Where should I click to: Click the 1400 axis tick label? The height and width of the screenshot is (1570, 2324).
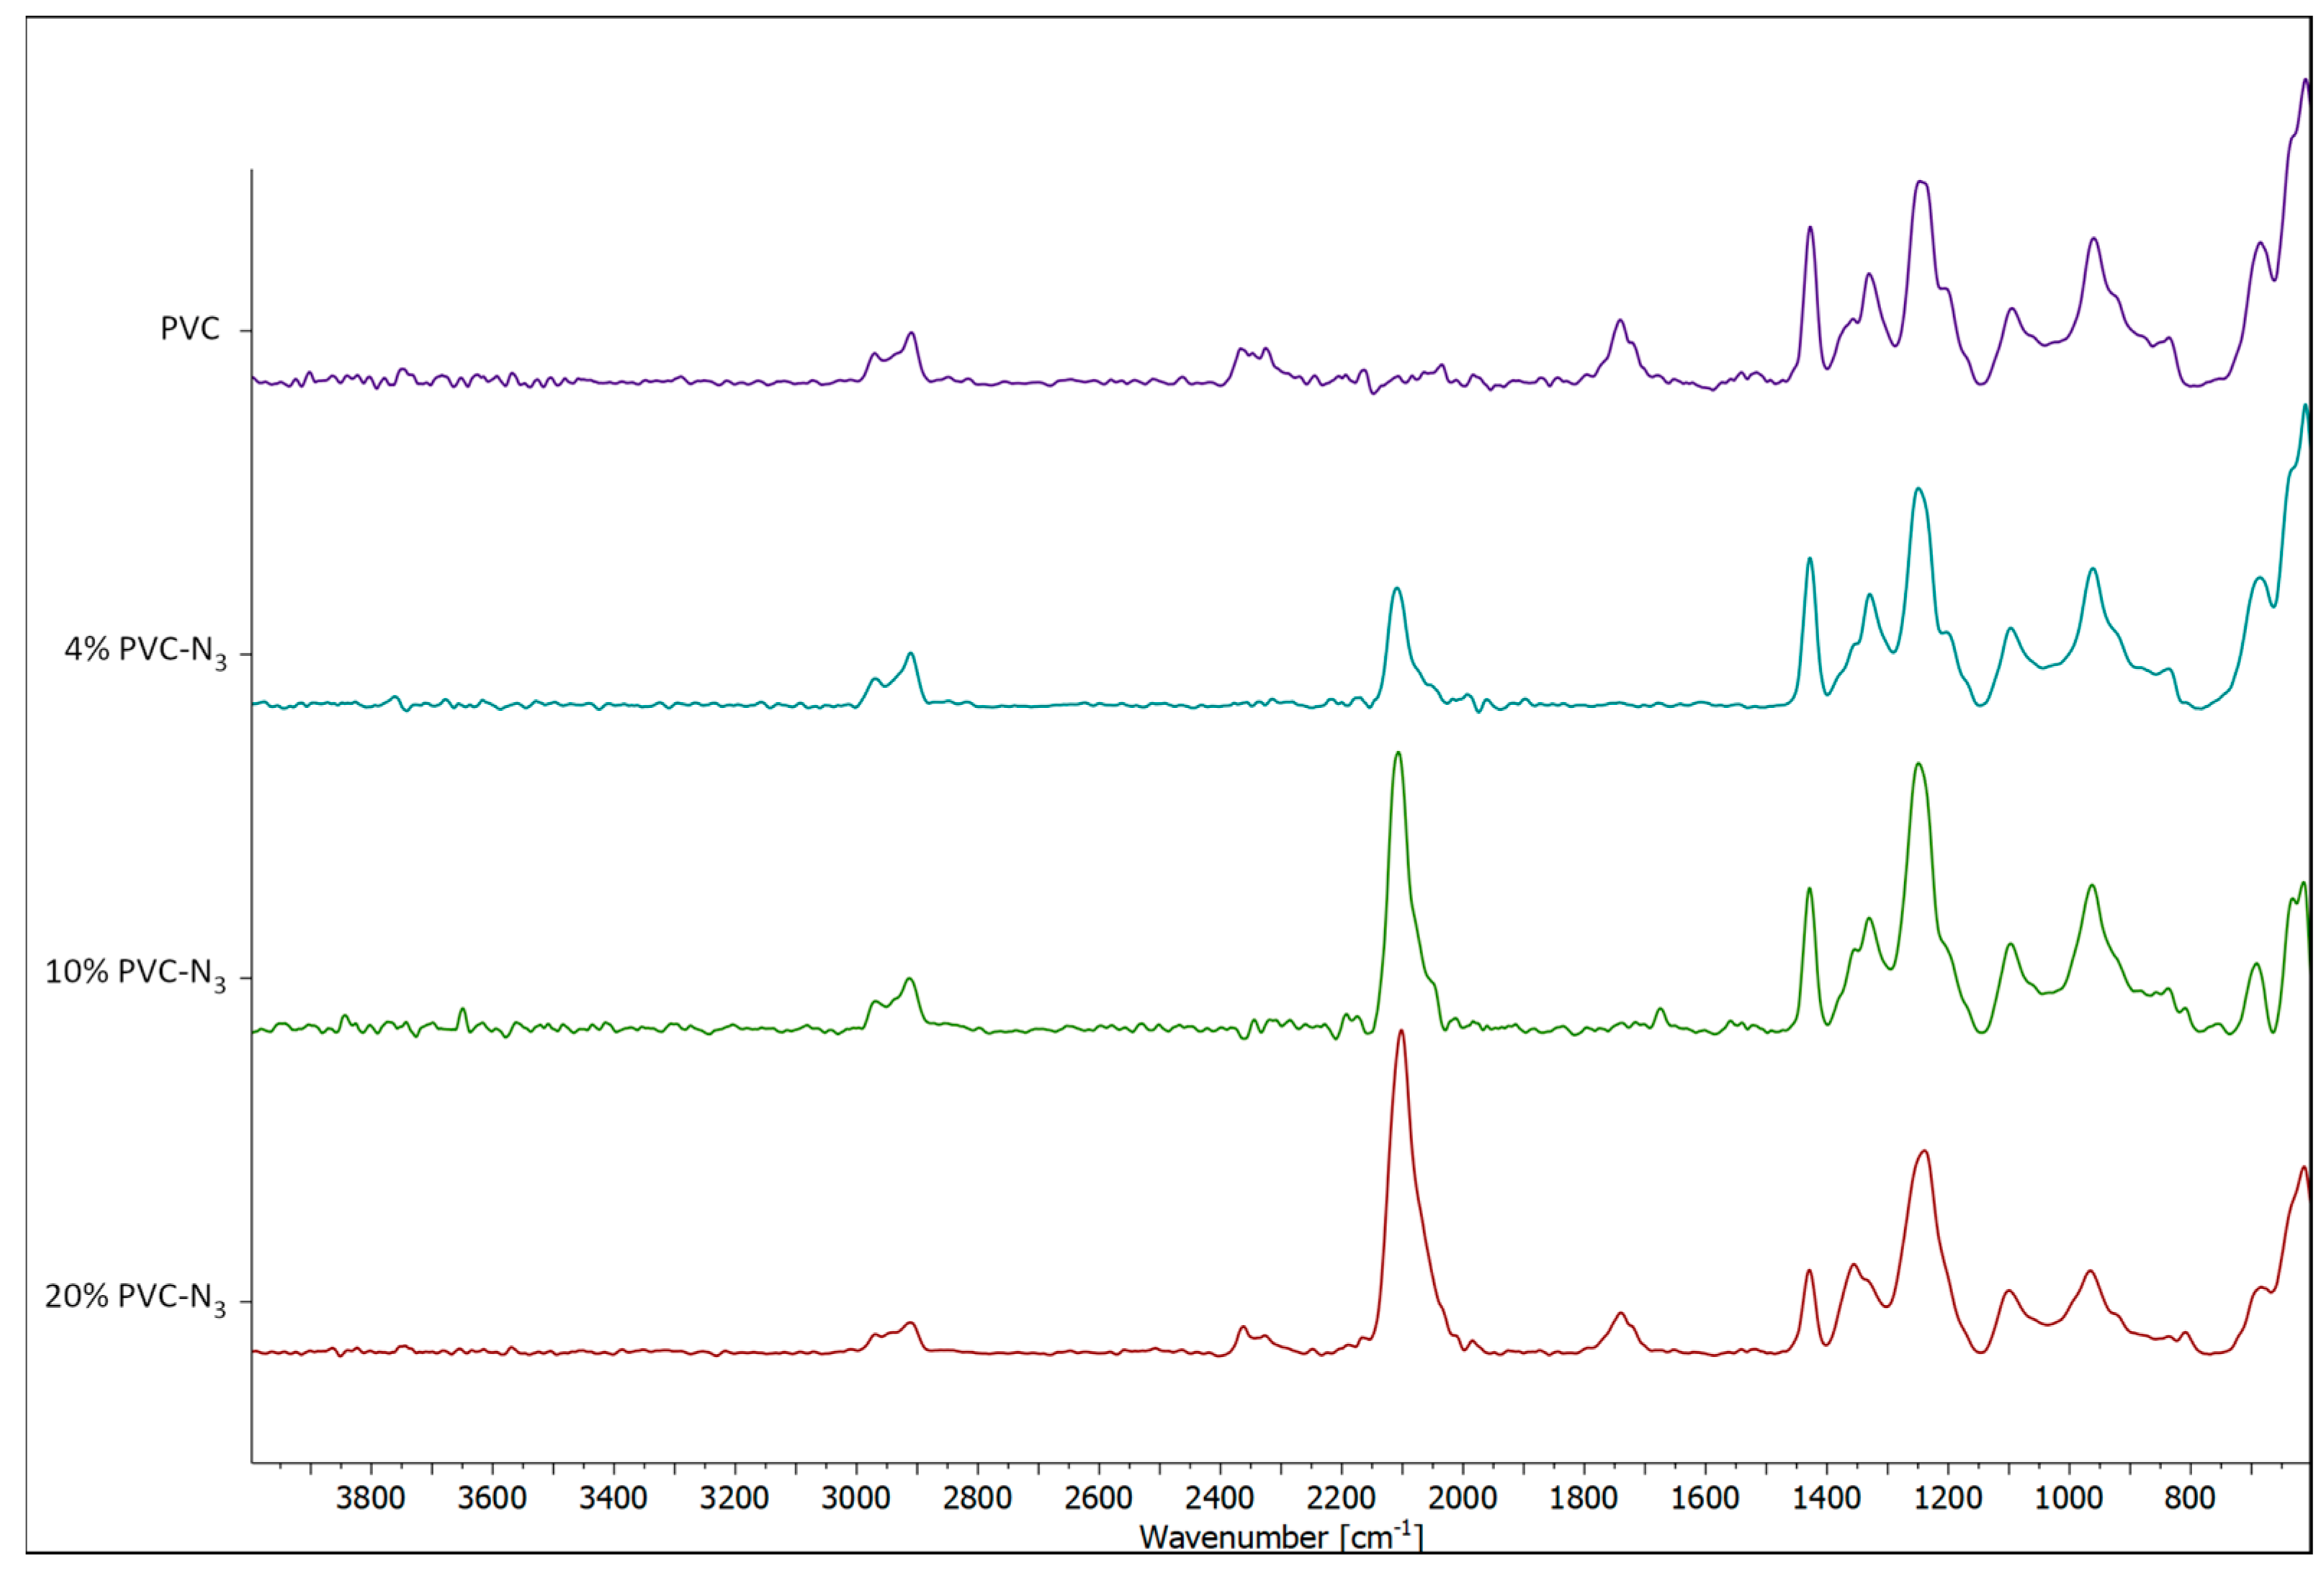point(1827,1498)
